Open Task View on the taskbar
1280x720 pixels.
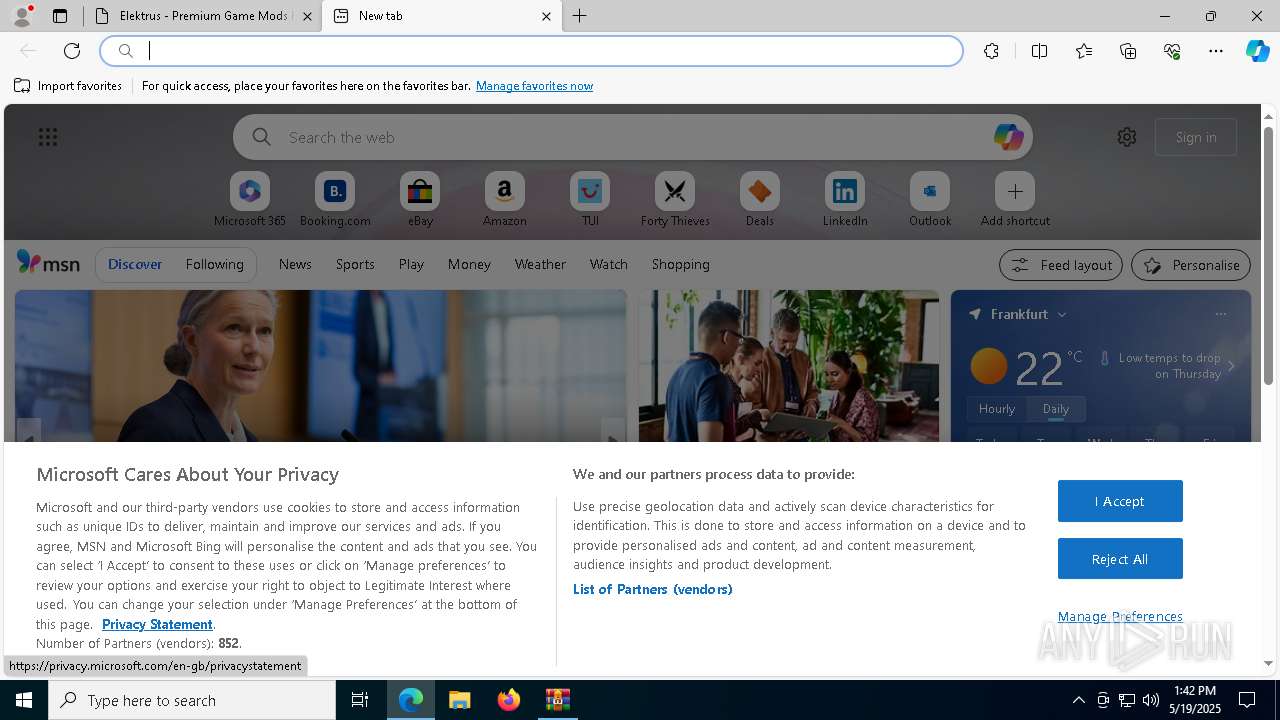tap(360, 700)
